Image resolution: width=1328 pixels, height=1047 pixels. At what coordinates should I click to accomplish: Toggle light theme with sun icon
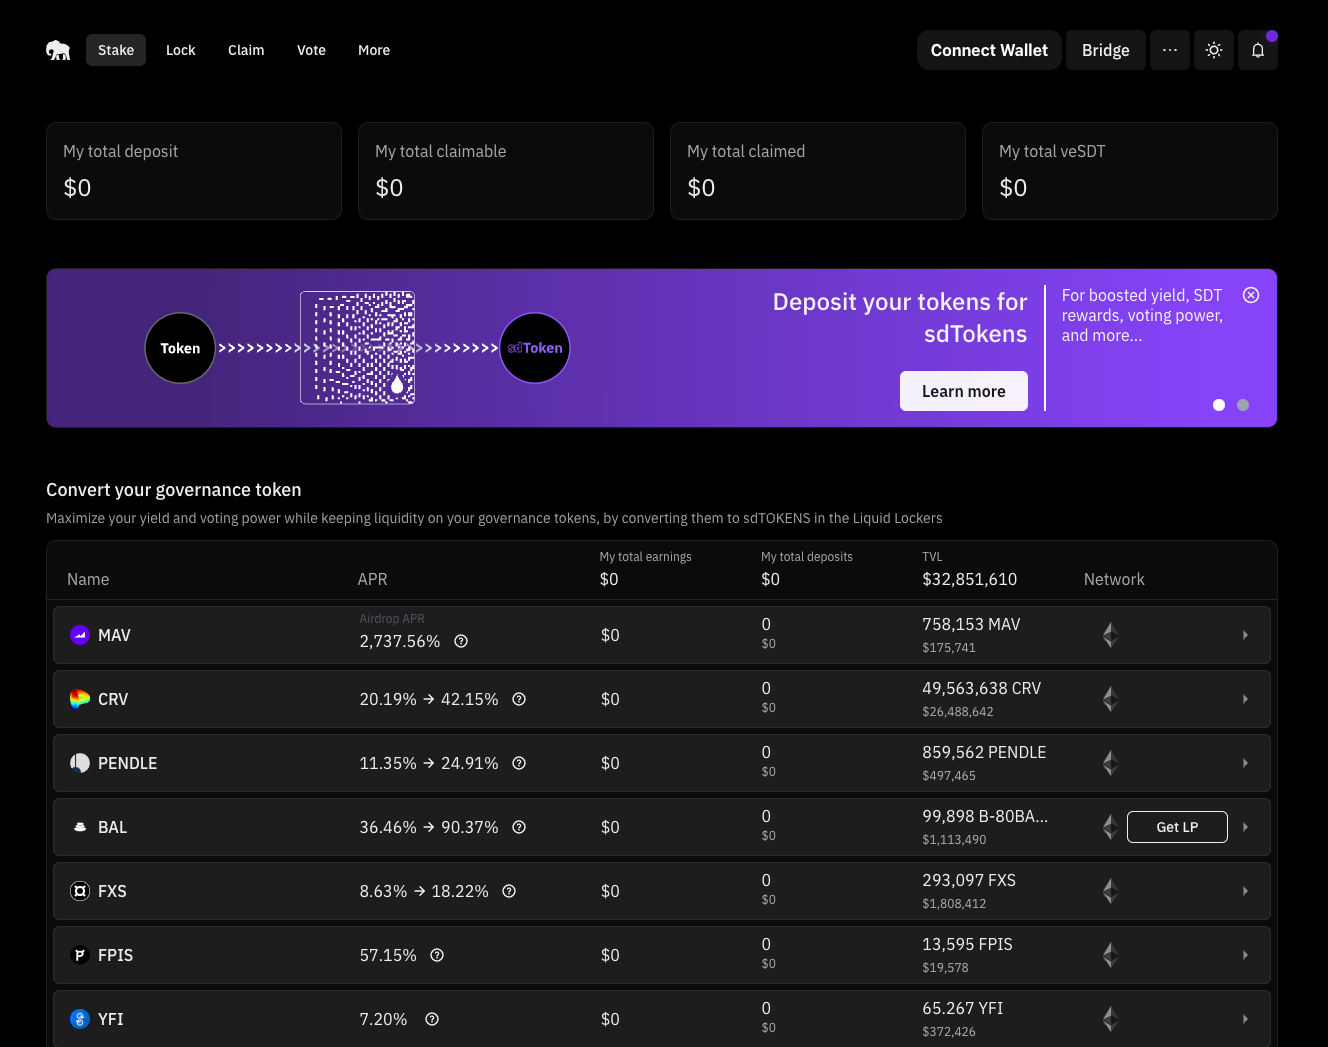[x=1214, y=50]
